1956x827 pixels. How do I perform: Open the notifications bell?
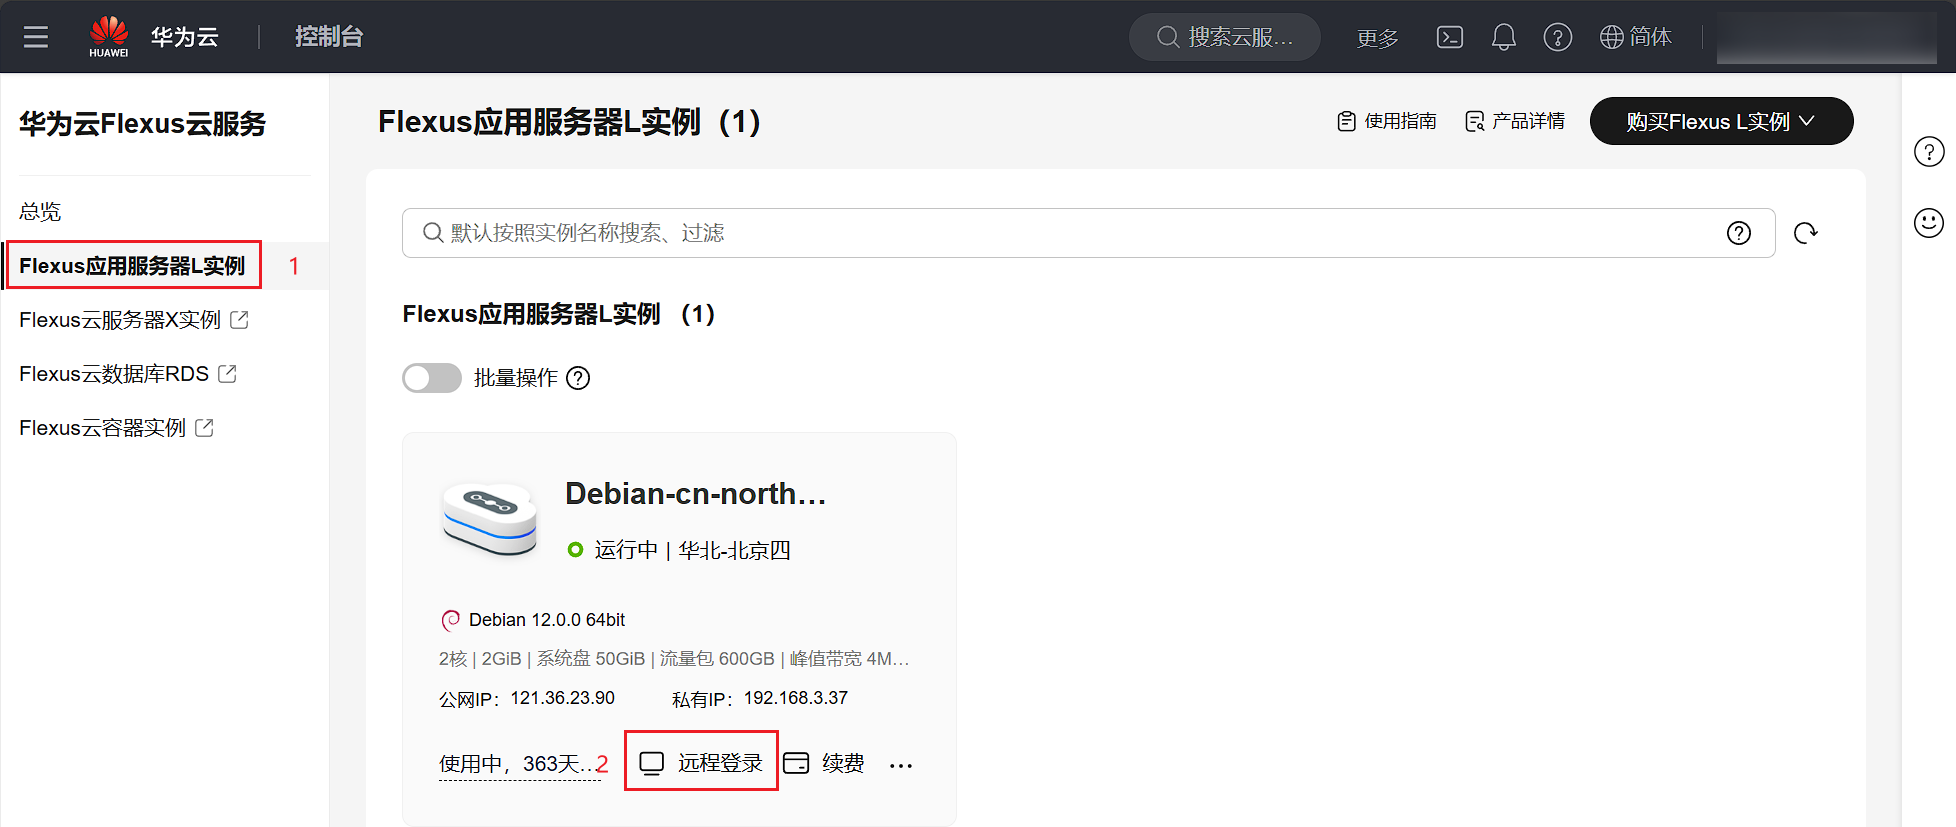click(1503, 37)
